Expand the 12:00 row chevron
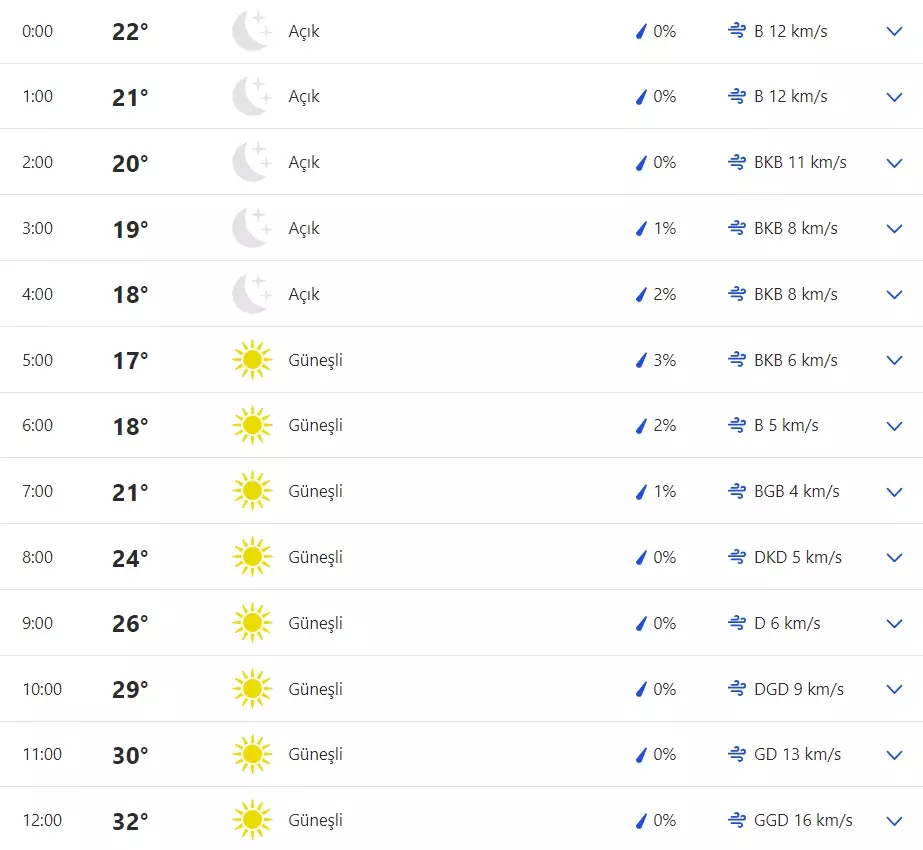This screenshot has width=923, height=850. tap(895, 821)
